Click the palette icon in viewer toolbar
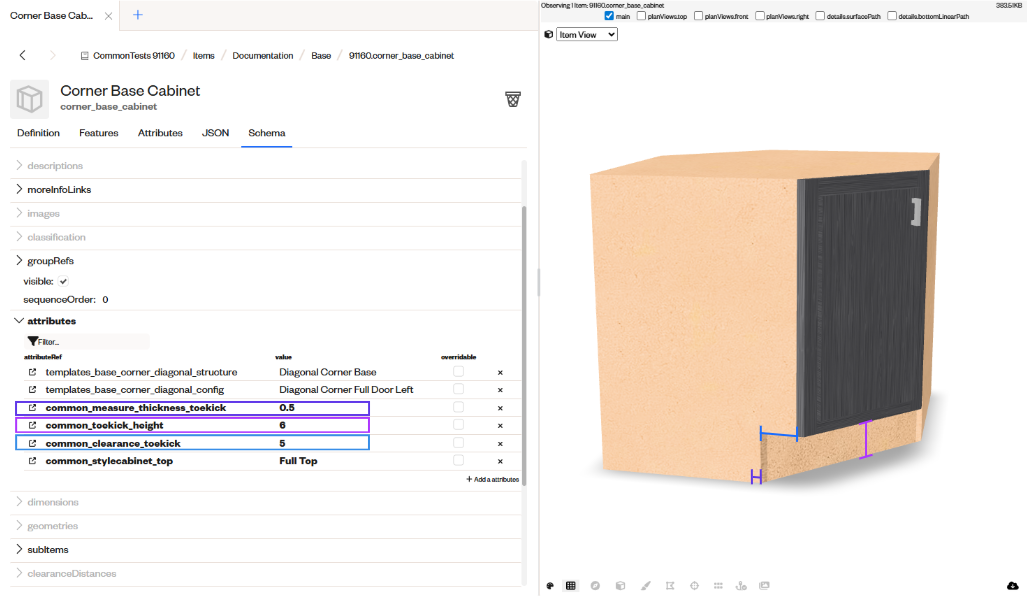This screenshot has height=598, width=1027. [550, 586]
